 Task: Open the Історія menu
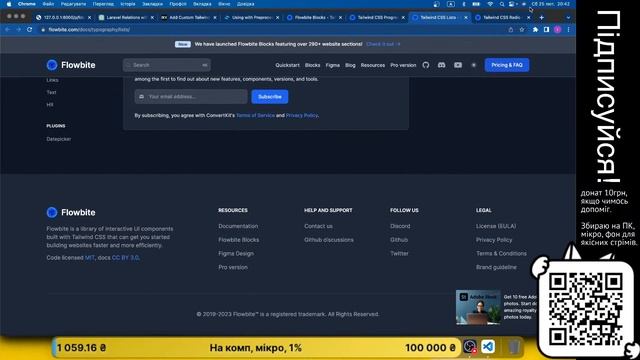click(128, 4)
